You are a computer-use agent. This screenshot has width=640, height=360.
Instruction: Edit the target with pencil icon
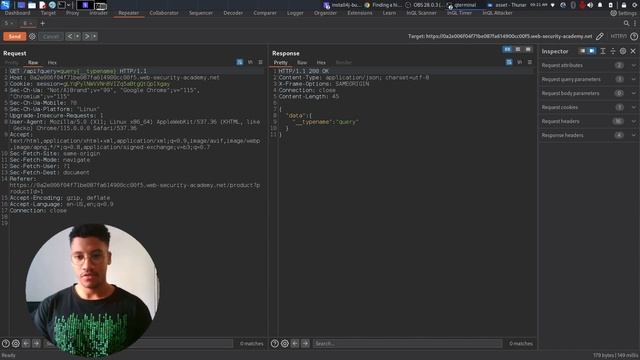coord(600,36)
